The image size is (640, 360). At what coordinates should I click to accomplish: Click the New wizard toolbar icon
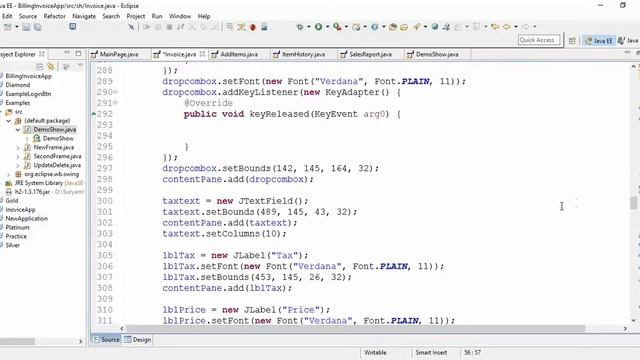point(8,27)
